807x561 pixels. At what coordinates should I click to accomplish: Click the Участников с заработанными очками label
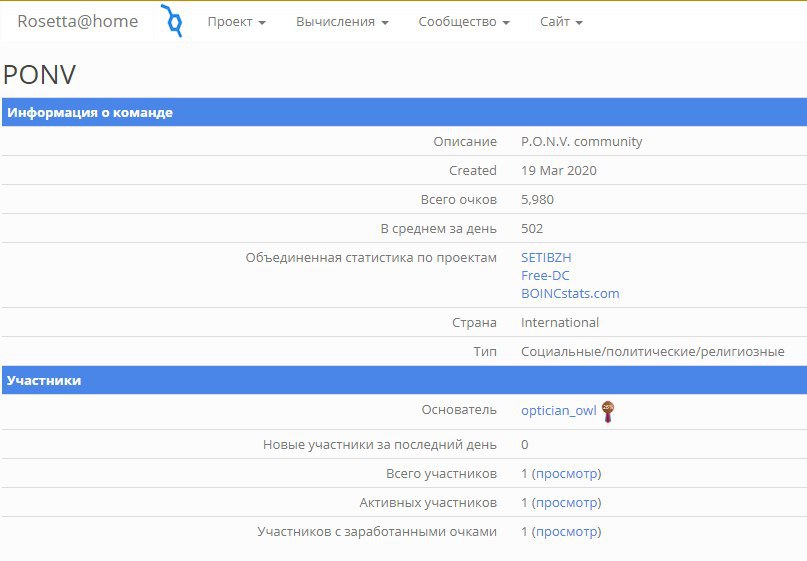click(x=377, y=532)
